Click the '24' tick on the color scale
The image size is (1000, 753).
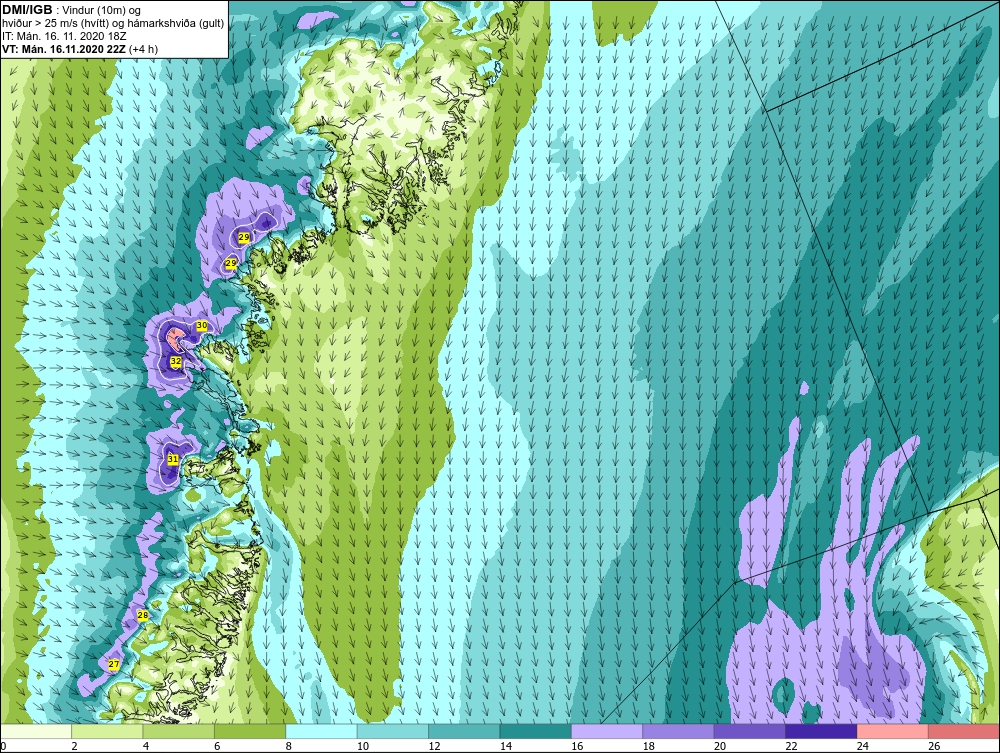coord(863,746)
